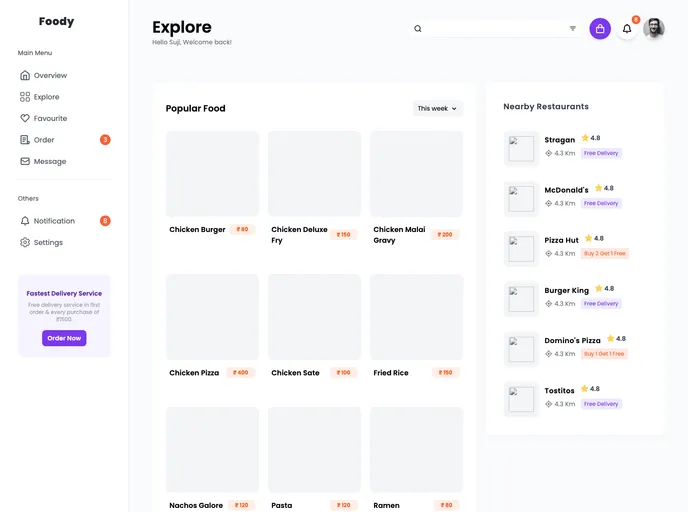Go to the Order menu item
This screenshot has width=688, height=512.
coord(44,140)
